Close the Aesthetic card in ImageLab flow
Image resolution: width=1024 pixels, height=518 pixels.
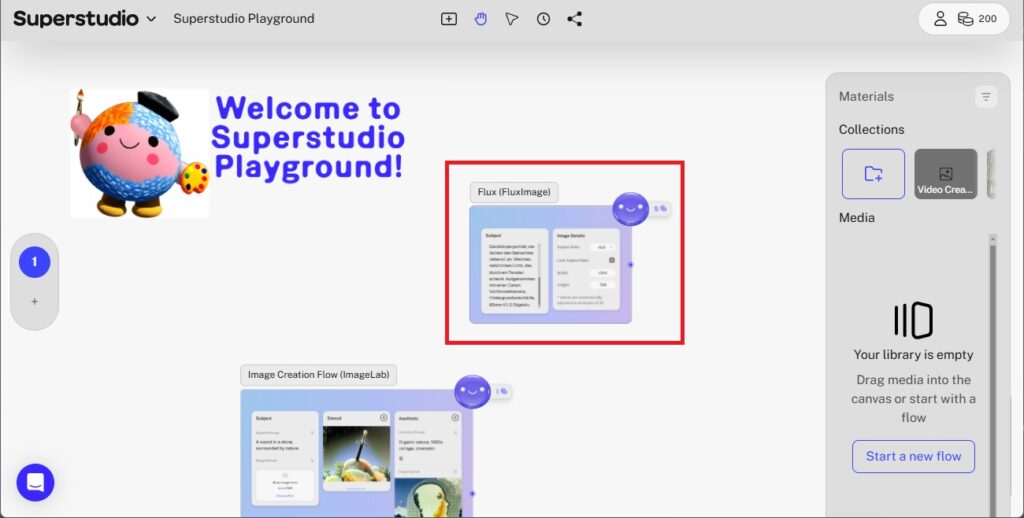coord(455,417)
